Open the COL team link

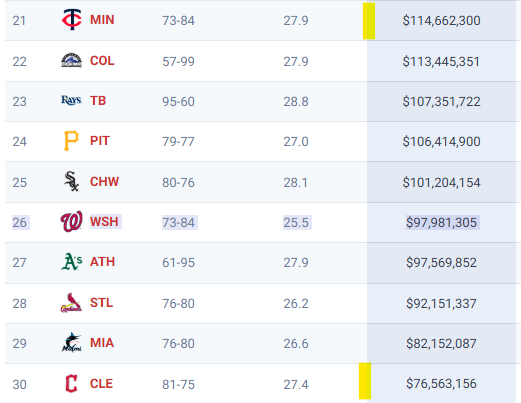coord(102,61)
